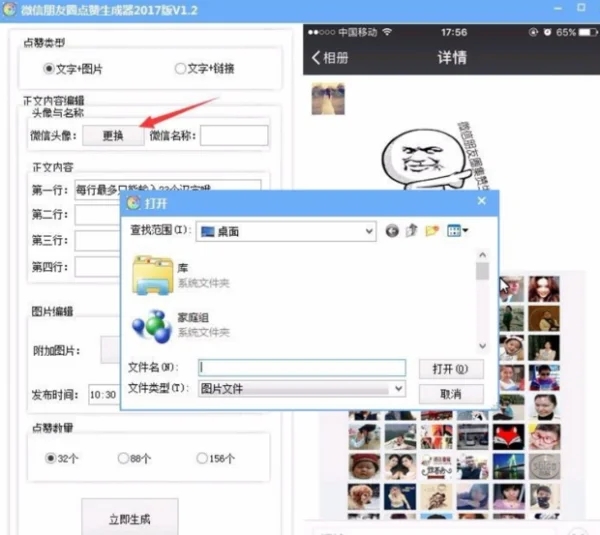Select the 库 system folder item
Image resolution: width=600 pixels, height=535 pixels.
point(181,275)
